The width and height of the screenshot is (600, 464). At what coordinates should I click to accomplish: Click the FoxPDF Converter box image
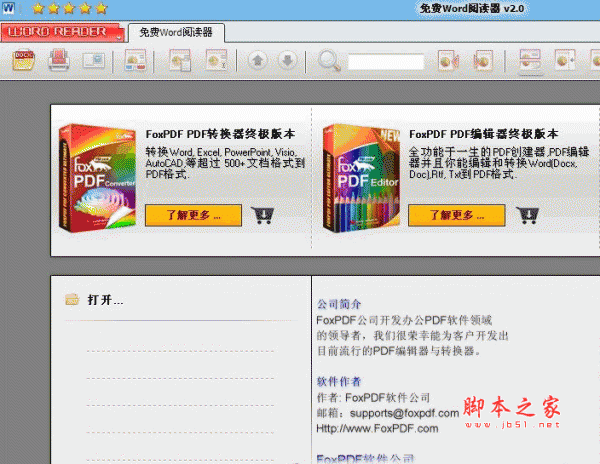pos(98,178)
